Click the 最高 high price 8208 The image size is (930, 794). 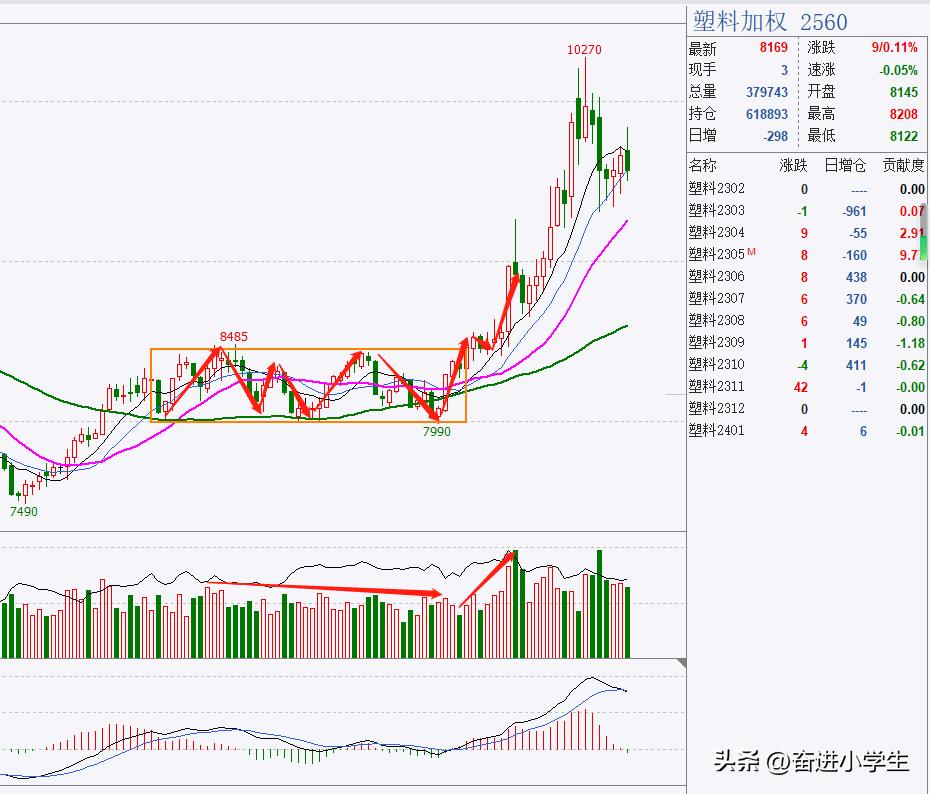(x=904, y=114)
